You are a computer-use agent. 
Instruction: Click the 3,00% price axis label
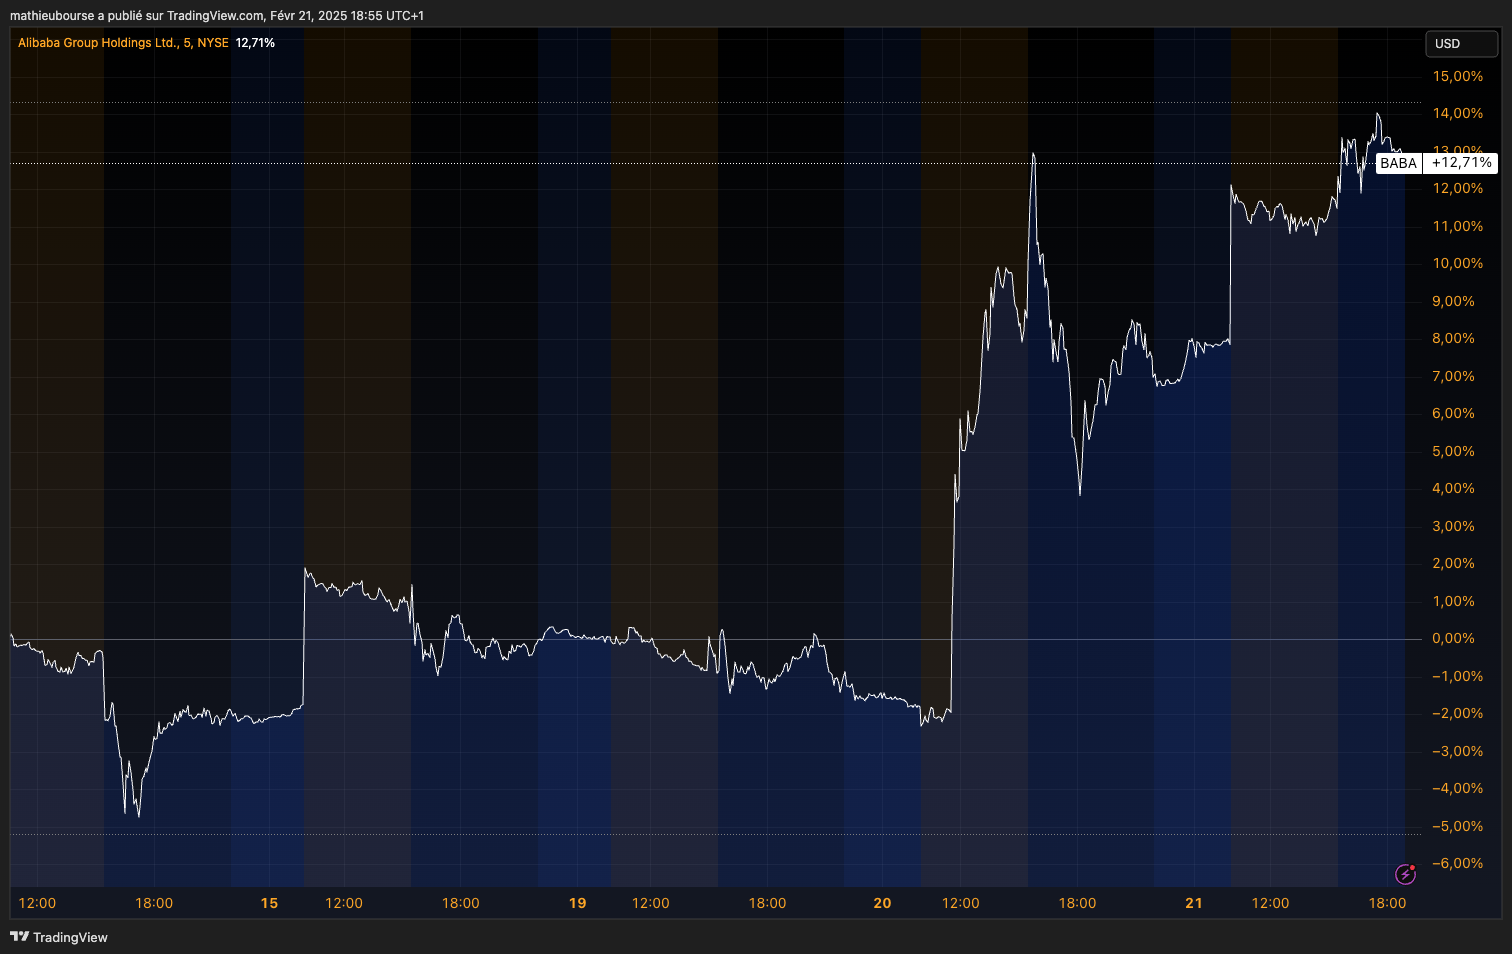click(x=1454, y=526)
